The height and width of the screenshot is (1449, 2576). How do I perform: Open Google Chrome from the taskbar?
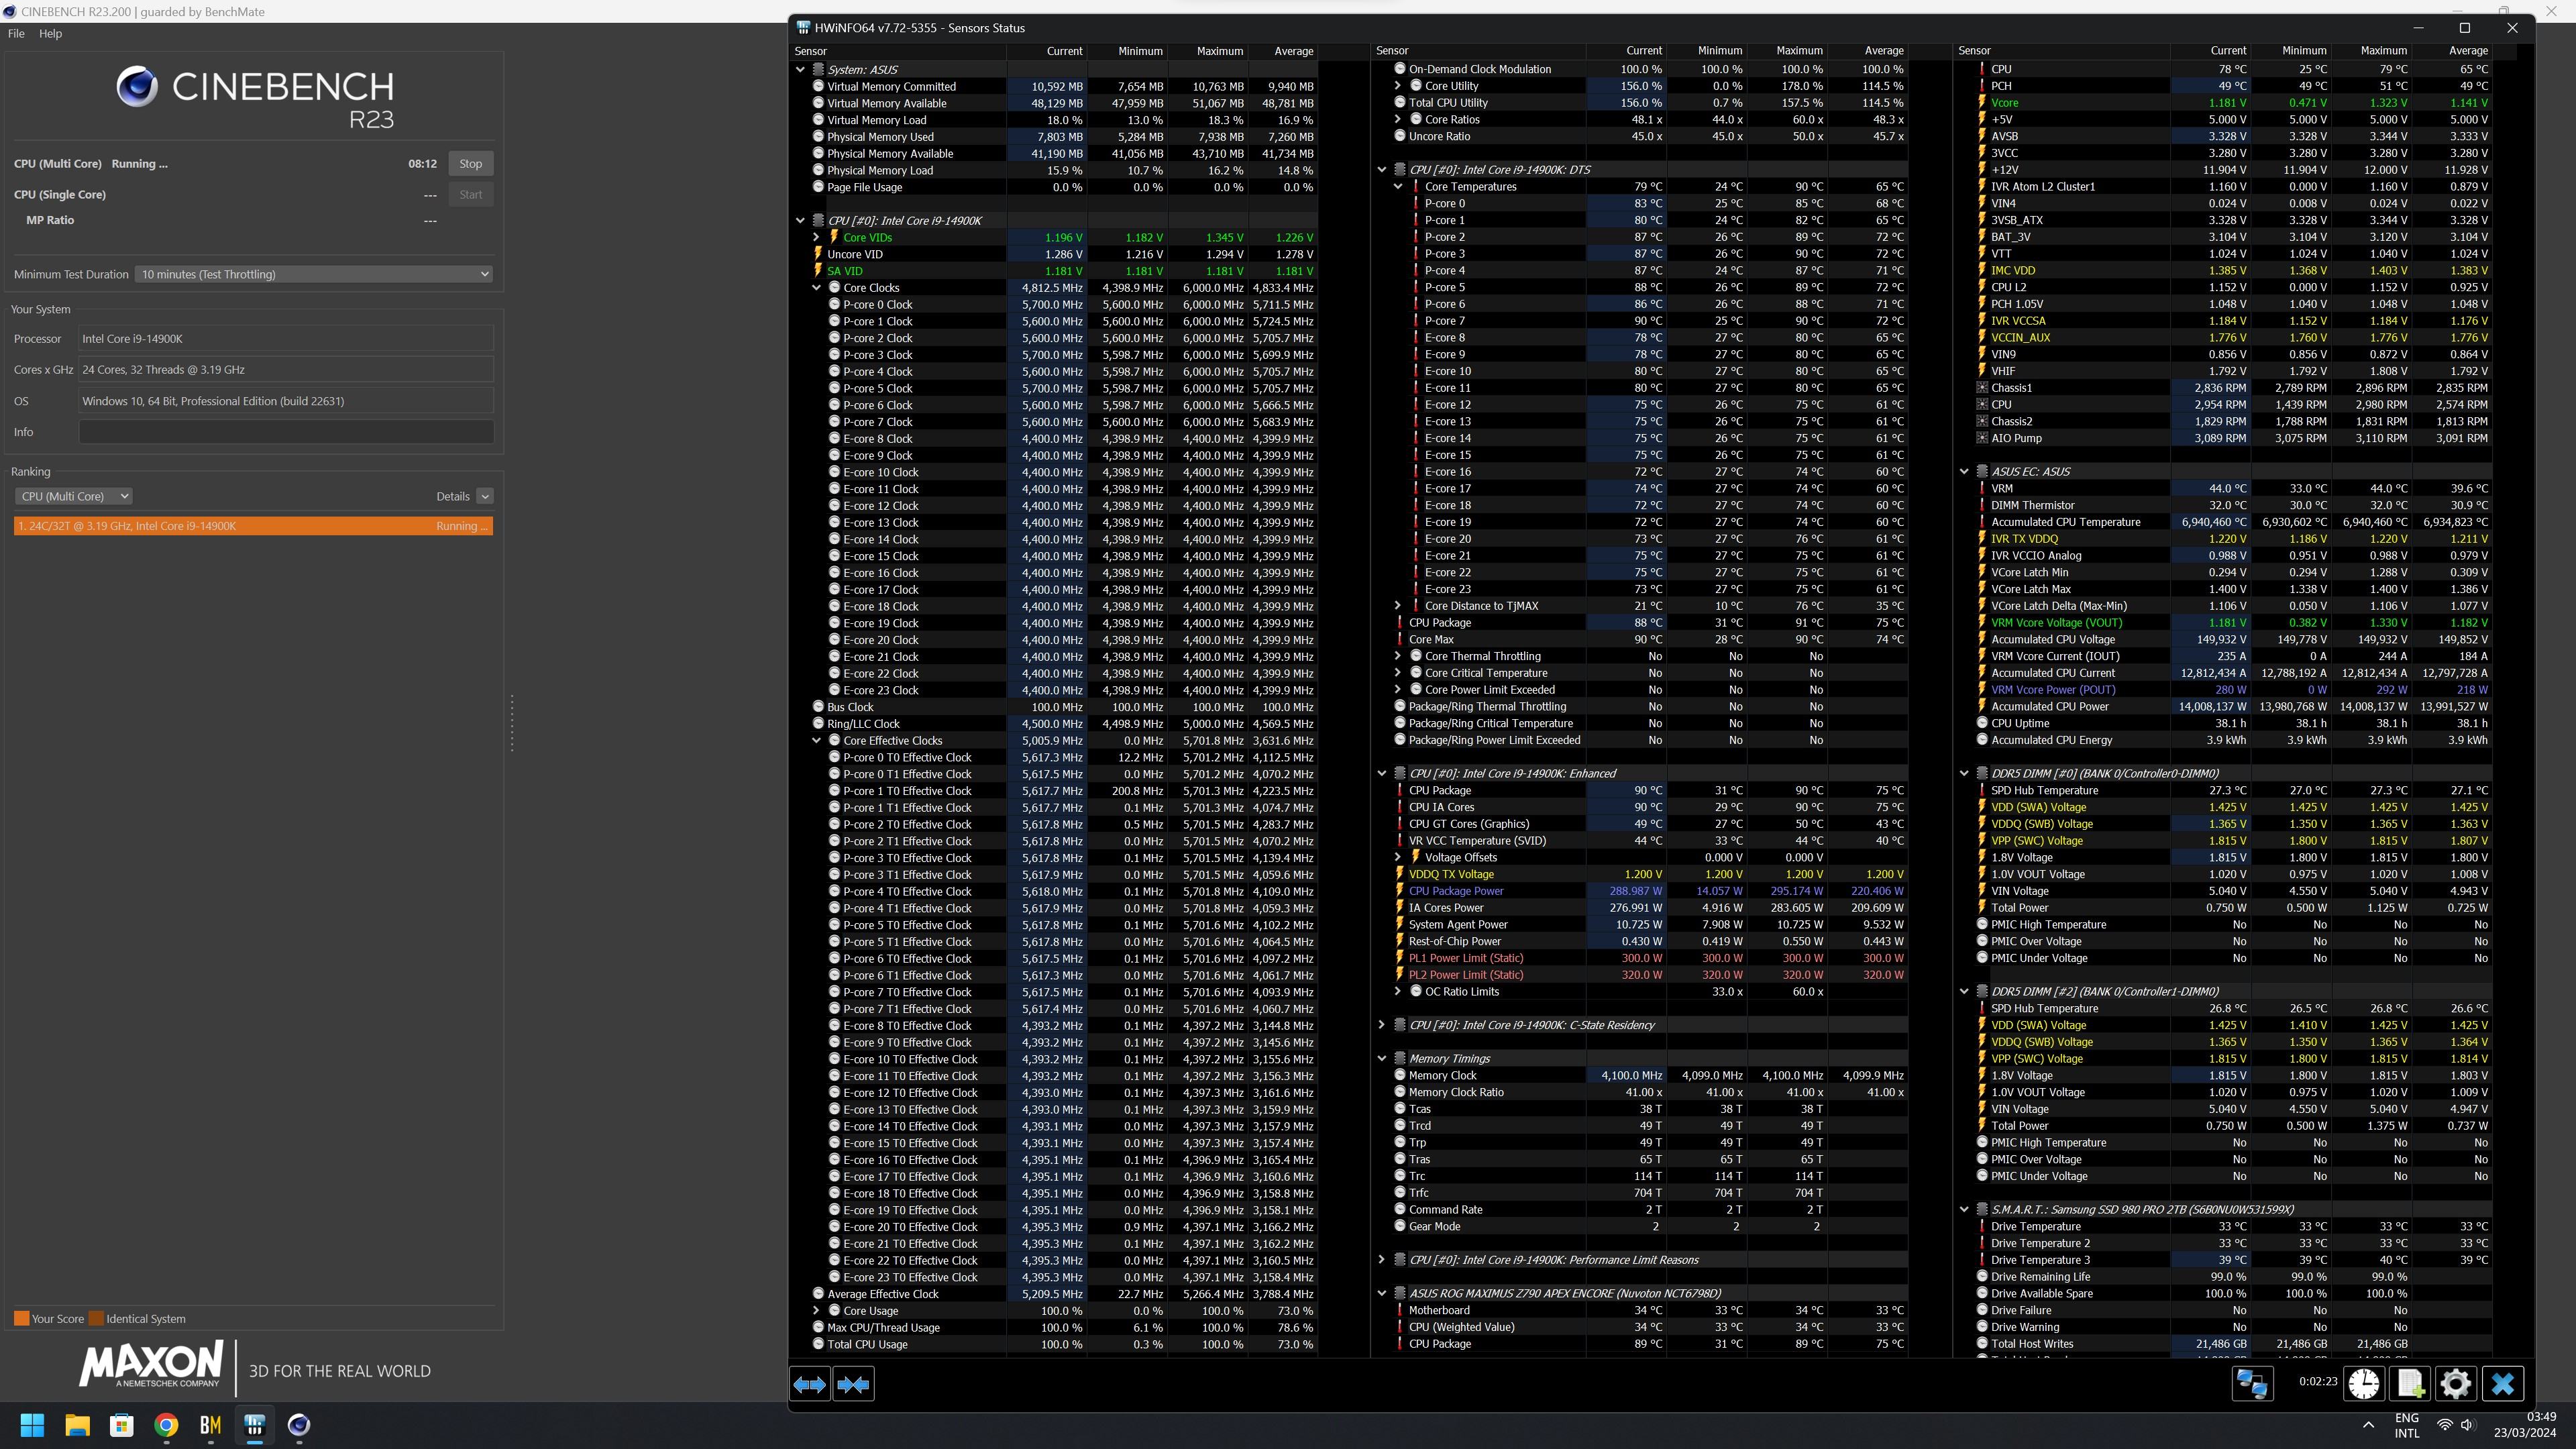click(x=166, y=1425)
